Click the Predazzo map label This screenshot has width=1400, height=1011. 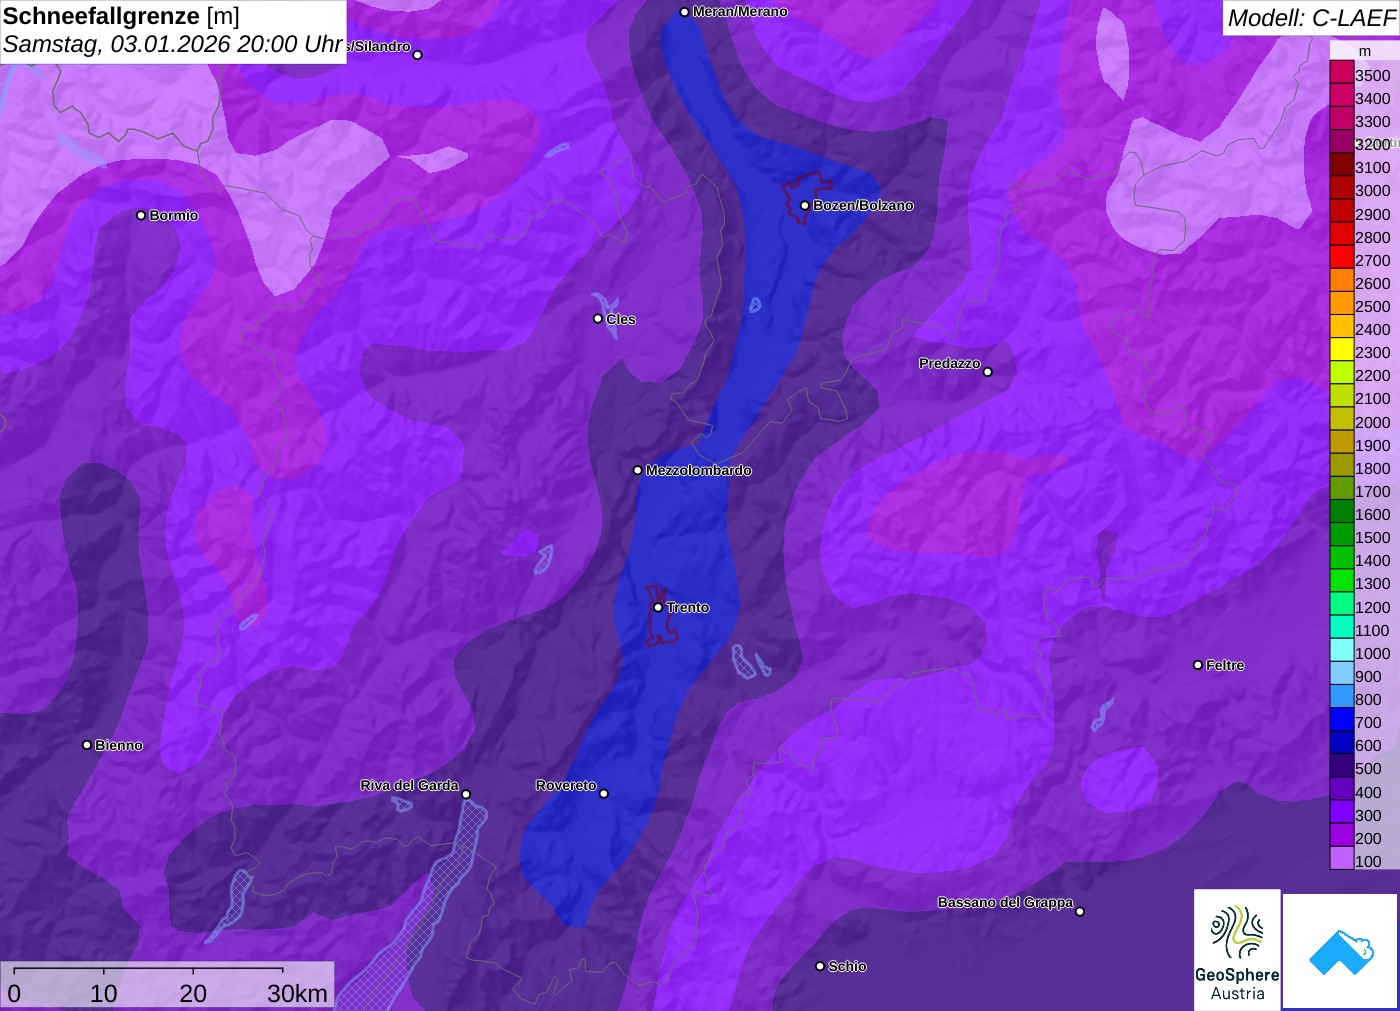click(x=950, y=363)
